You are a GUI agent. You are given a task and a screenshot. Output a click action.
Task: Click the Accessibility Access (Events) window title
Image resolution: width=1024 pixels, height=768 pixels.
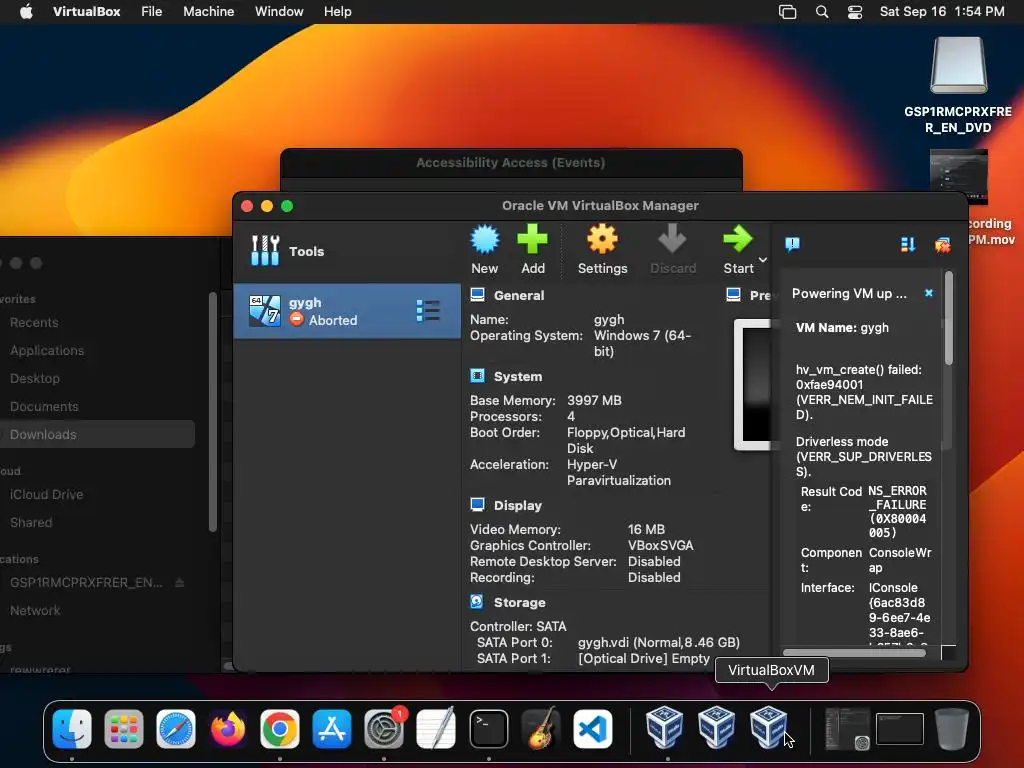(x=511, y=163)
